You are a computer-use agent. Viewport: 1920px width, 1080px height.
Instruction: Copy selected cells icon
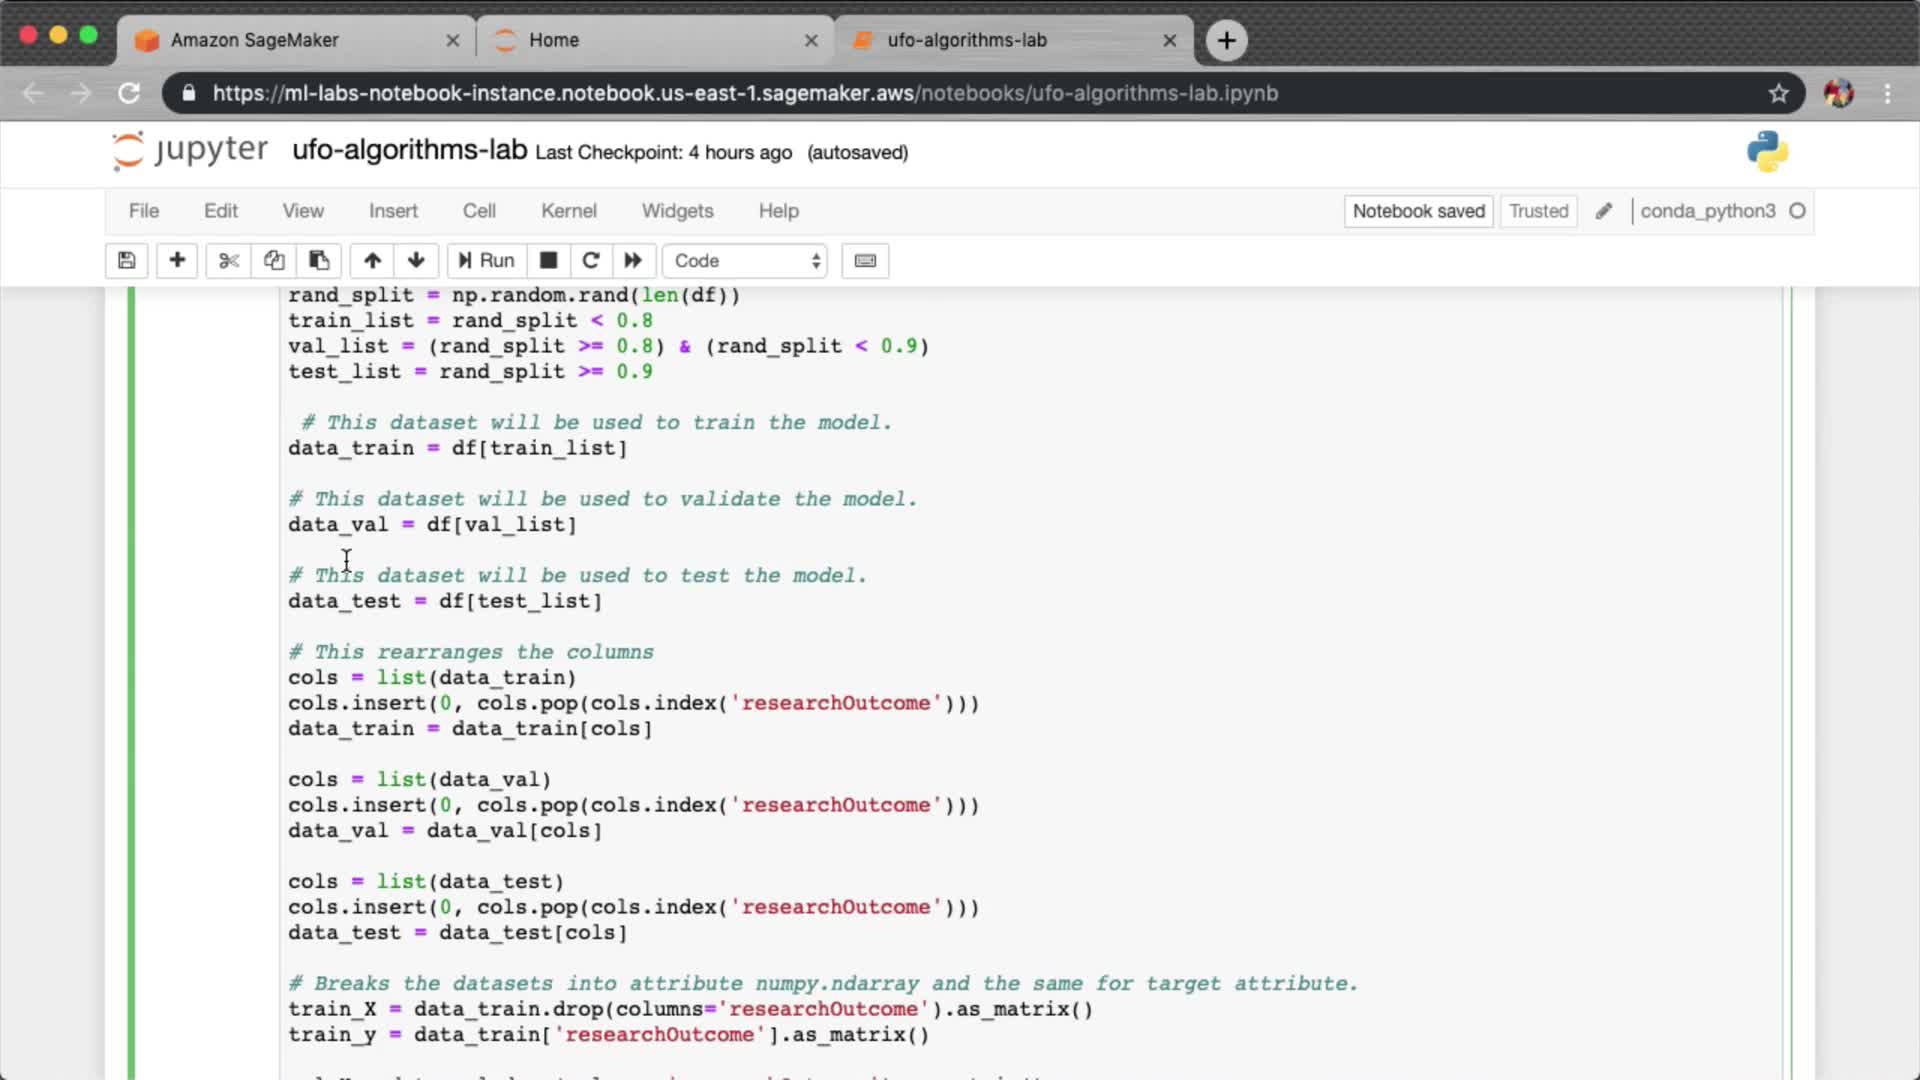274,261
